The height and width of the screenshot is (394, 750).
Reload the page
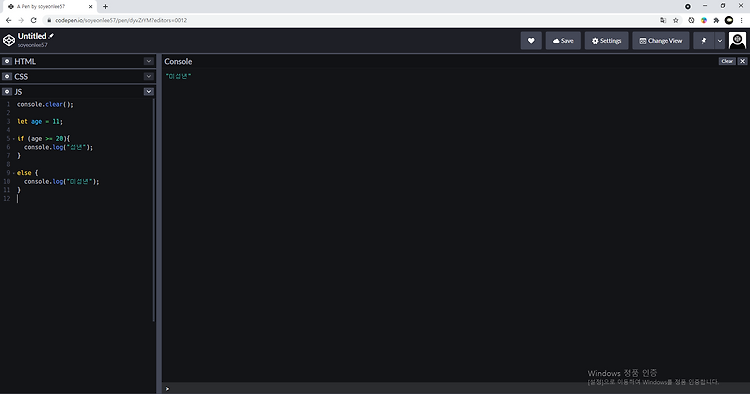tap(33, 20)
